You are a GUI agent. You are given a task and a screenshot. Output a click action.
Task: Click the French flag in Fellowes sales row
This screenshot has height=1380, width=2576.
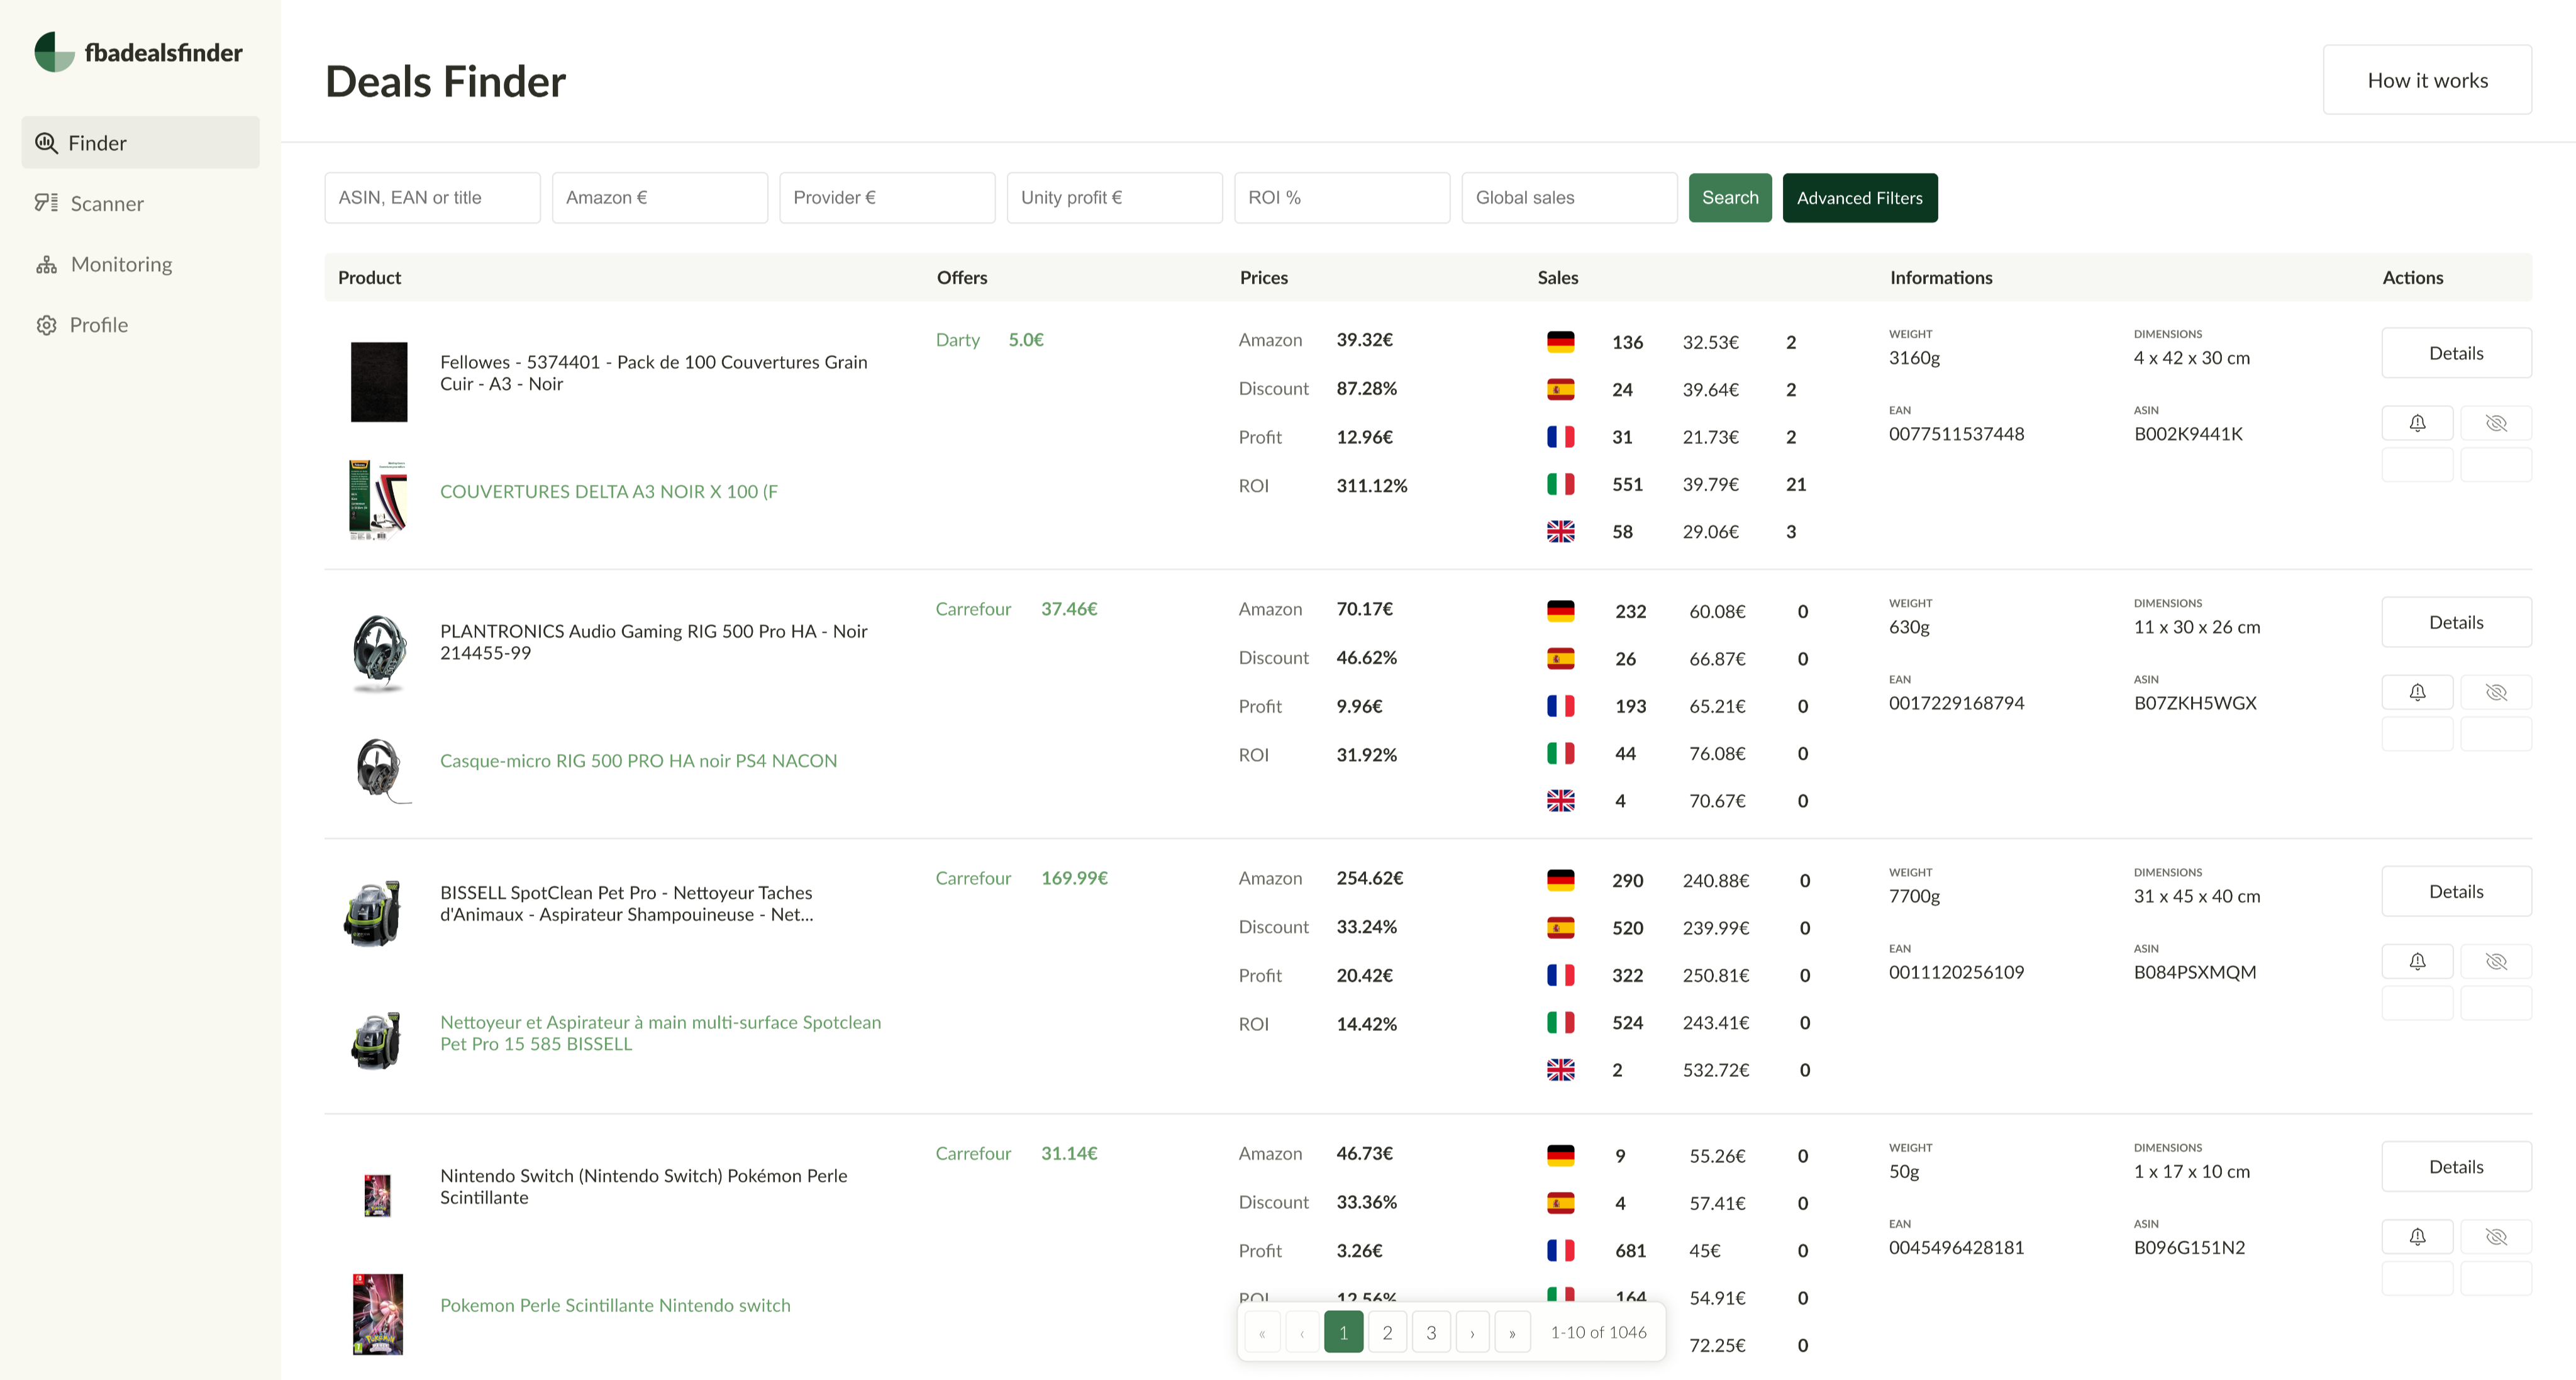1560,437
